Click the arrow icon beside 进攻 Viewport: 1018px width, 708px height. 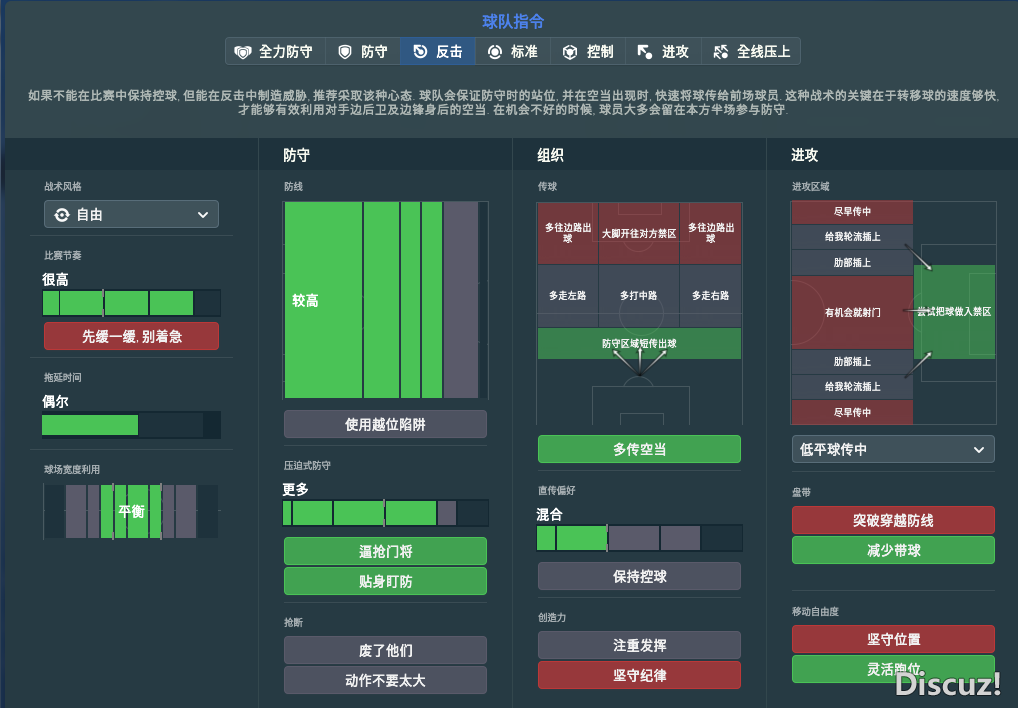(645, 51)
